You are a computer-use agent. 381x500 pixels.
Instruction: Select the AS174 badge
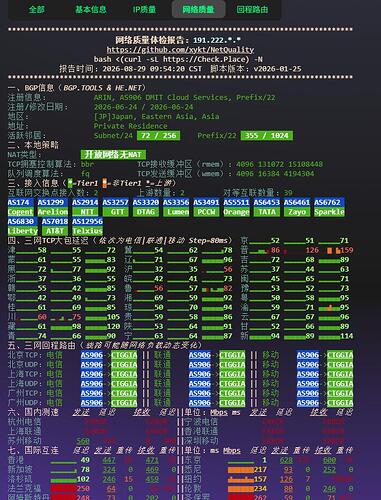(x=20, y=202)
